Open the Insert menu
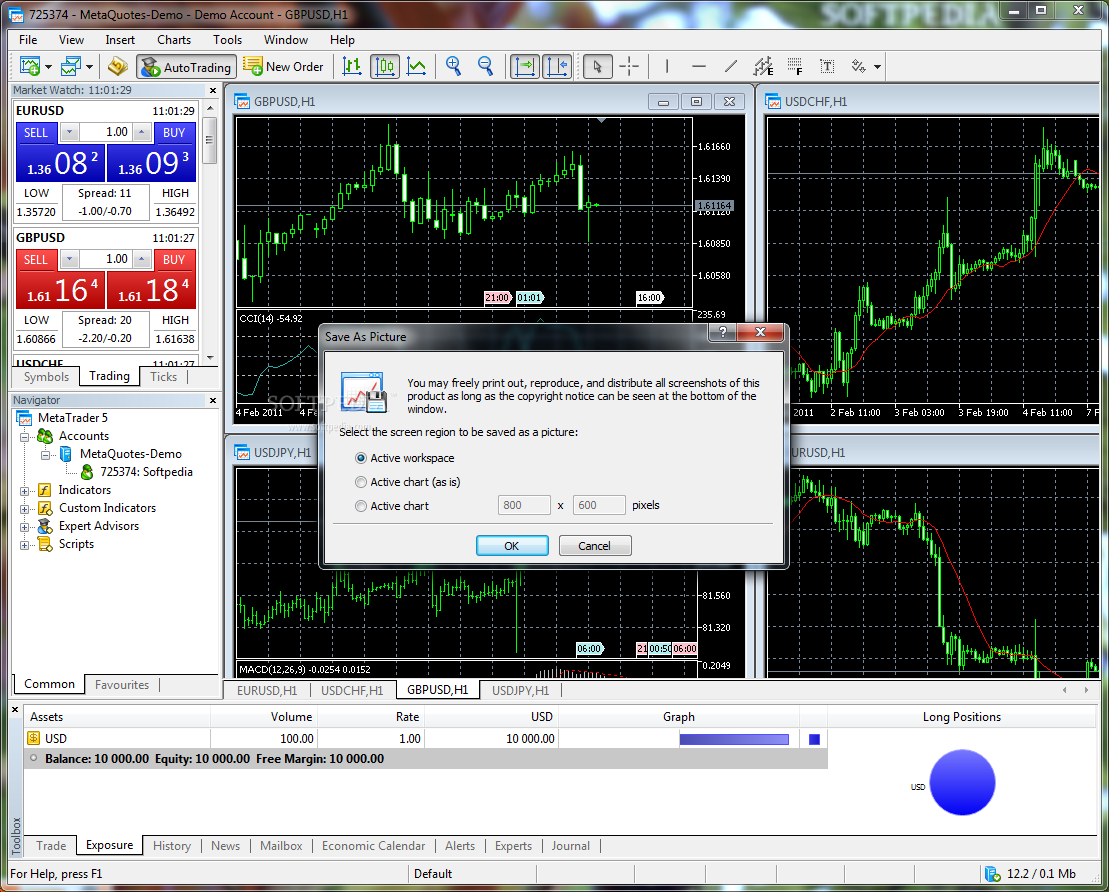 coord(120,40)
